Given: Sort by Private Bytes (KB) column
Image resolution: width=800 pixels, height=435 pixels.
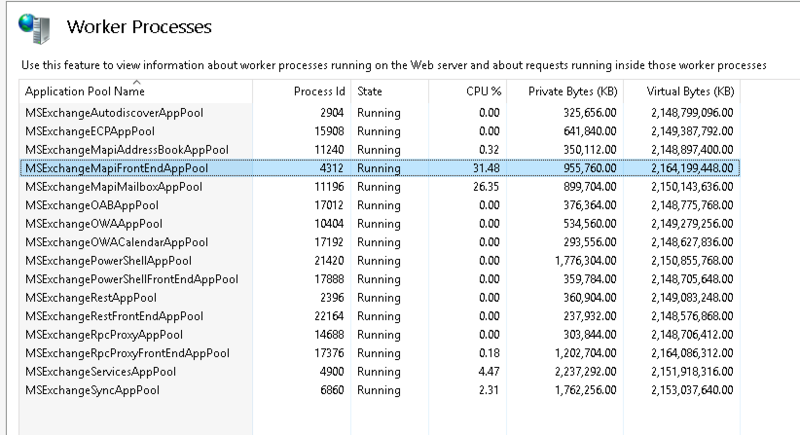Looking at the screenshot, I should (570, 92).
